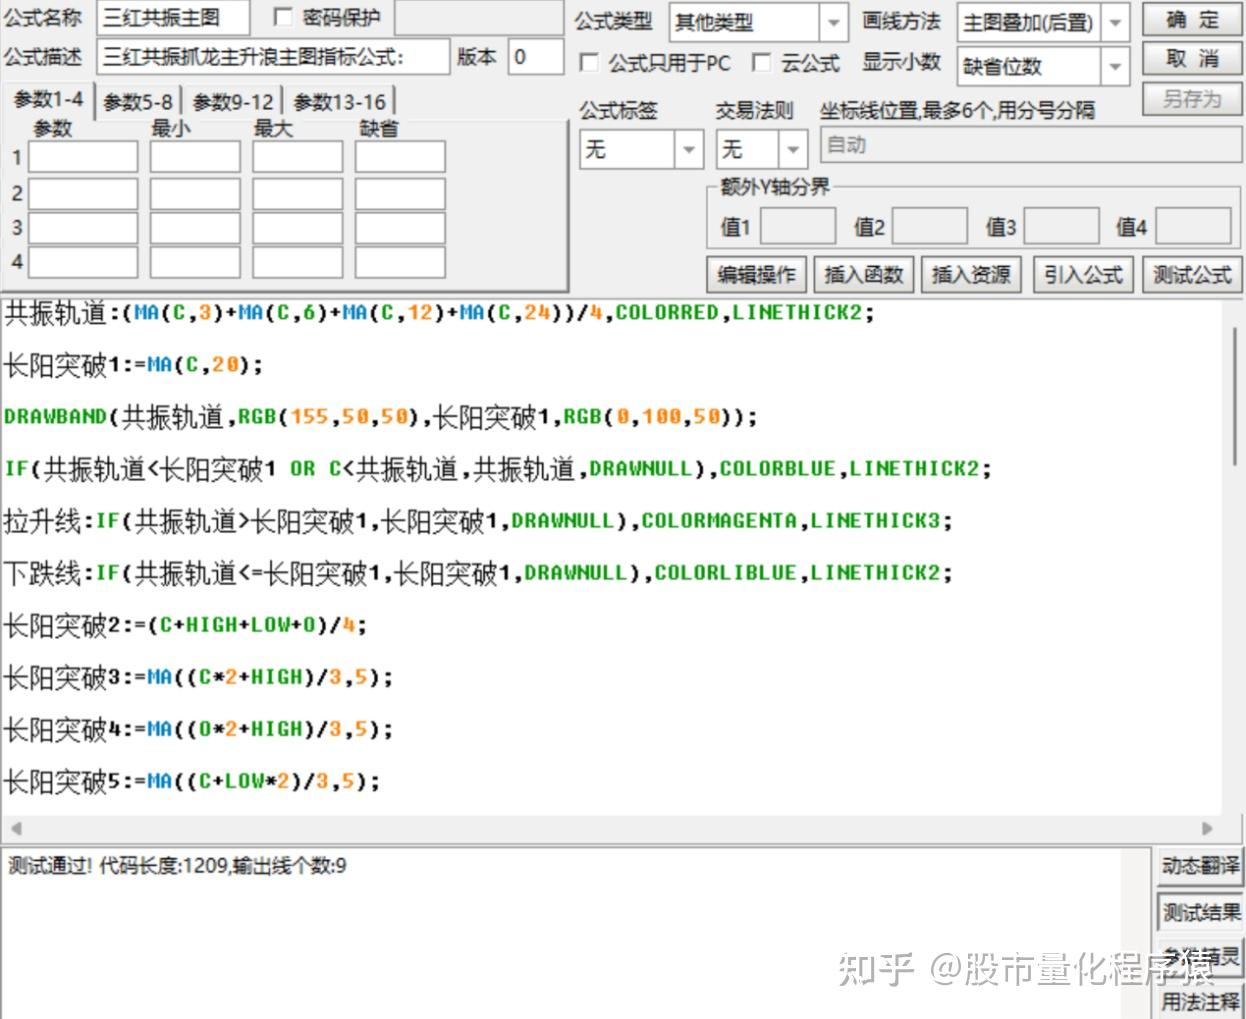
Task: Click the 值3 input field
Action: click(x=1062, y=226)
